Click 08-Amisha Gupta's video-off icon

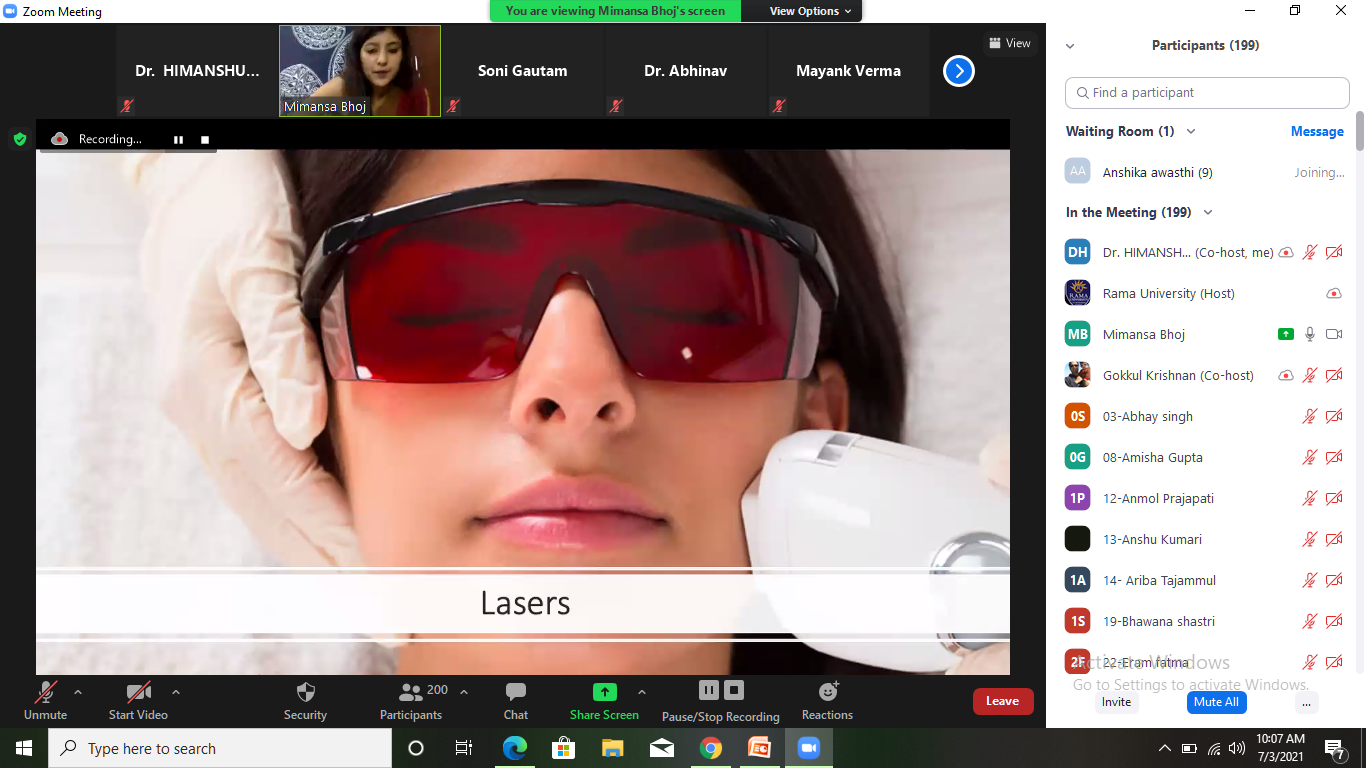click(x=1334, y=458)
